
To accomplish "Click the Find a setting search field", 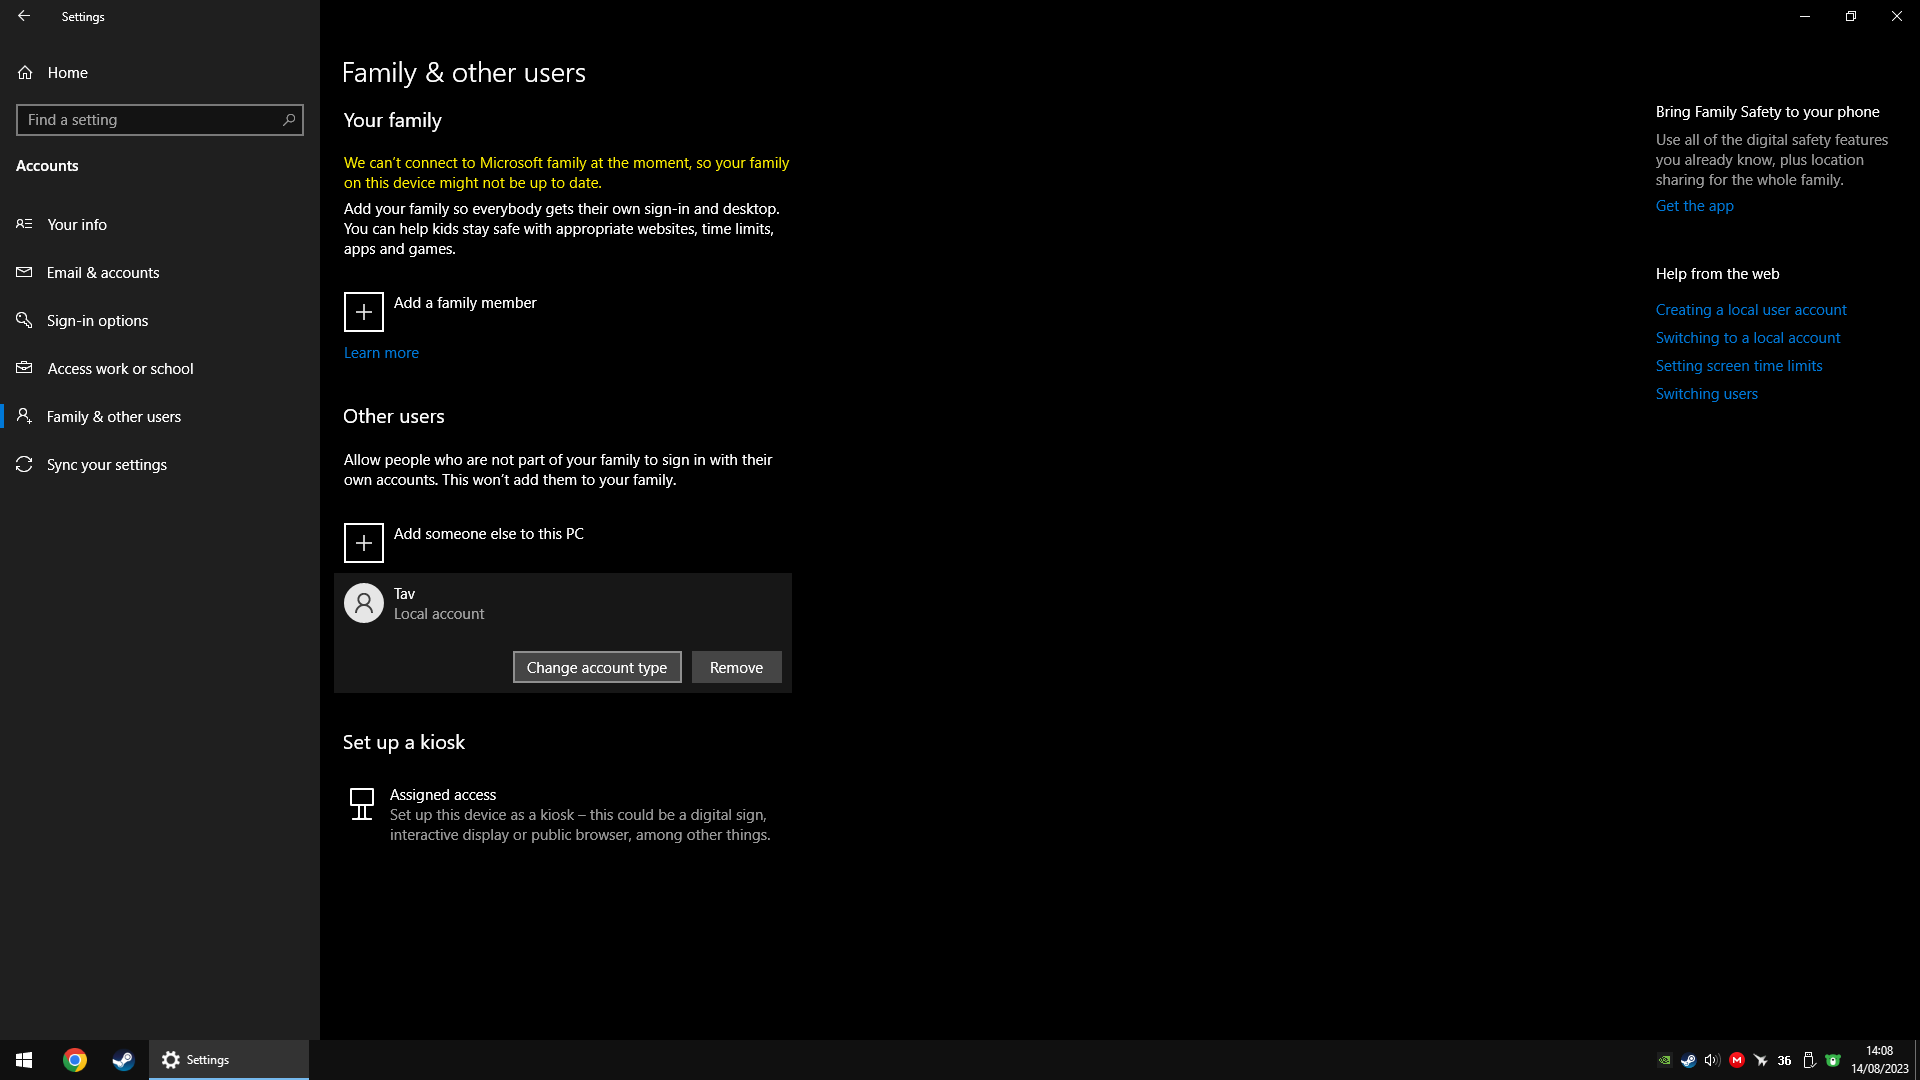I will pos(150,120).
